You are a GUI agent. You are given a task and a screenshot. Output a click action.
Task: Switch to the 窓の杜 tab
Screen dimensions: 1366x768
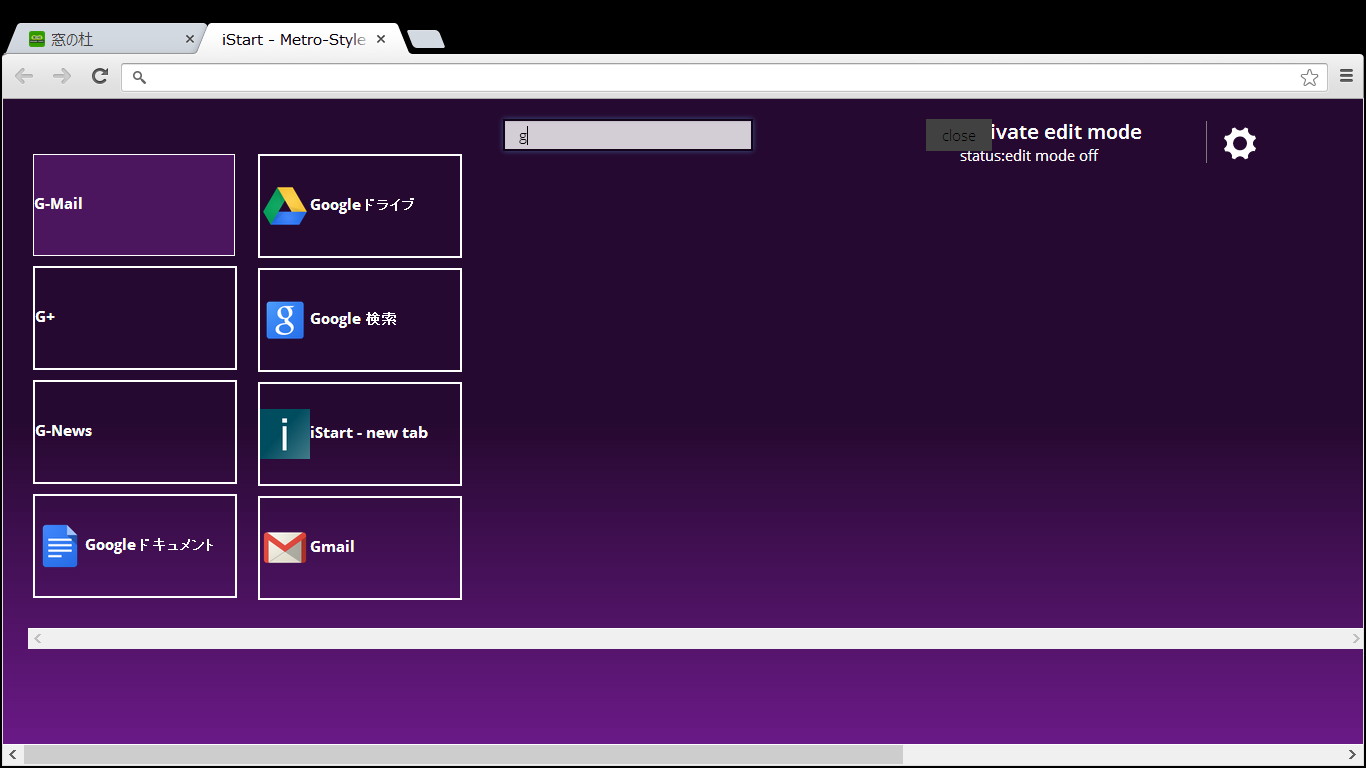coord(105,39)
